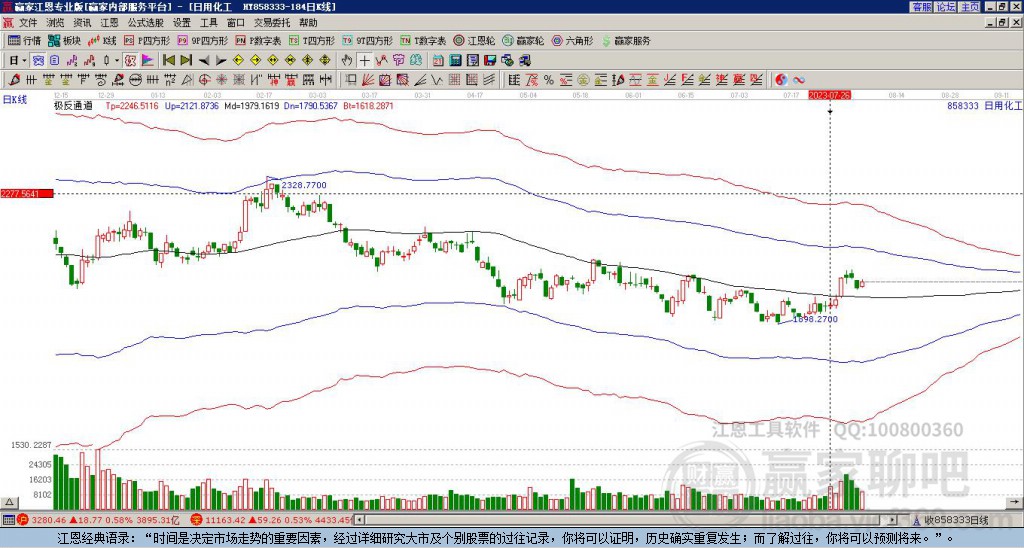Open 赢家服务 with the dollar icon

coord(626,40)
